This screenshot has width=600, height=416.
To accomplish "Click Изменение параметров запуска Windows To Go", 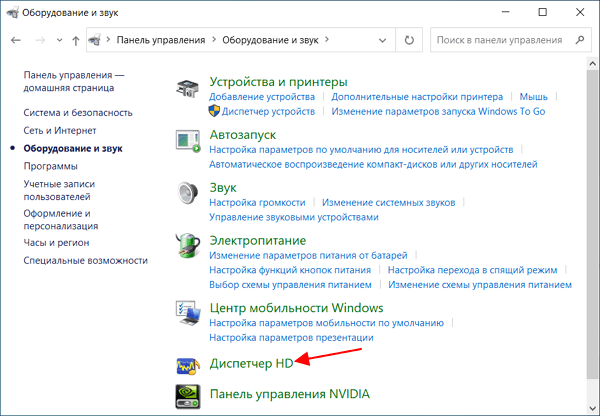I will (x=438, y=112).
